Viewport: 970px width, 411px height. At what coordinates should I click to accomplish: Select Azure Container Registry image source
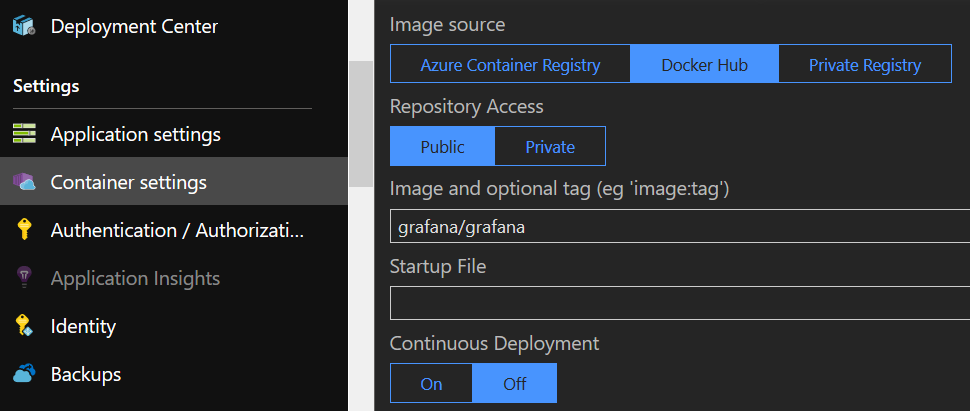(x=510, y=64)
